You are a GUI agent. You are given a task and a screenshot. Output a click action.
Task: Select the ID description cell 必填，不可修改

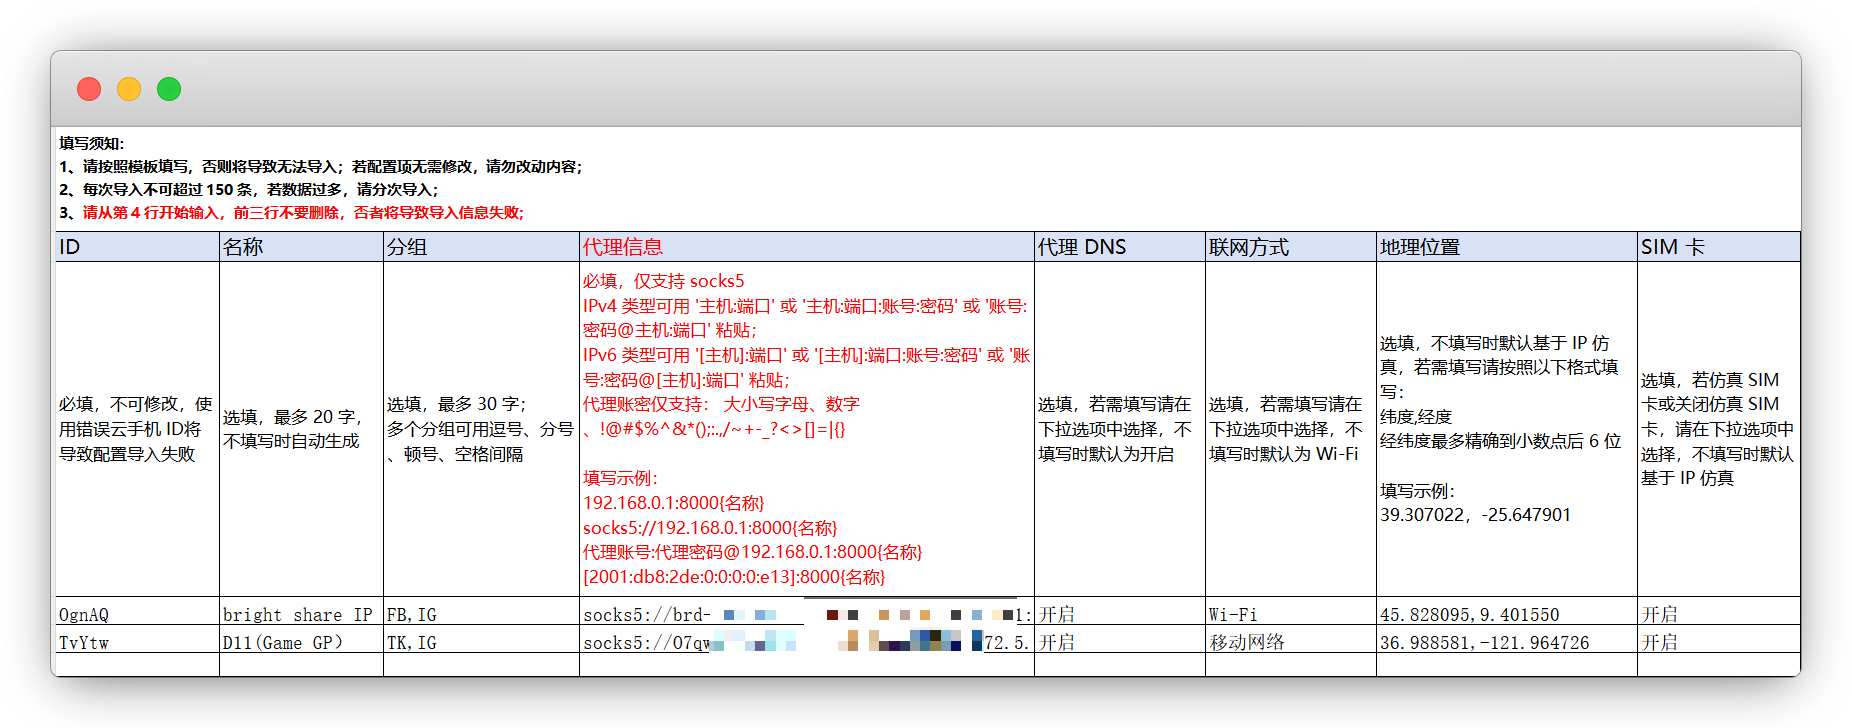[138, 429]
